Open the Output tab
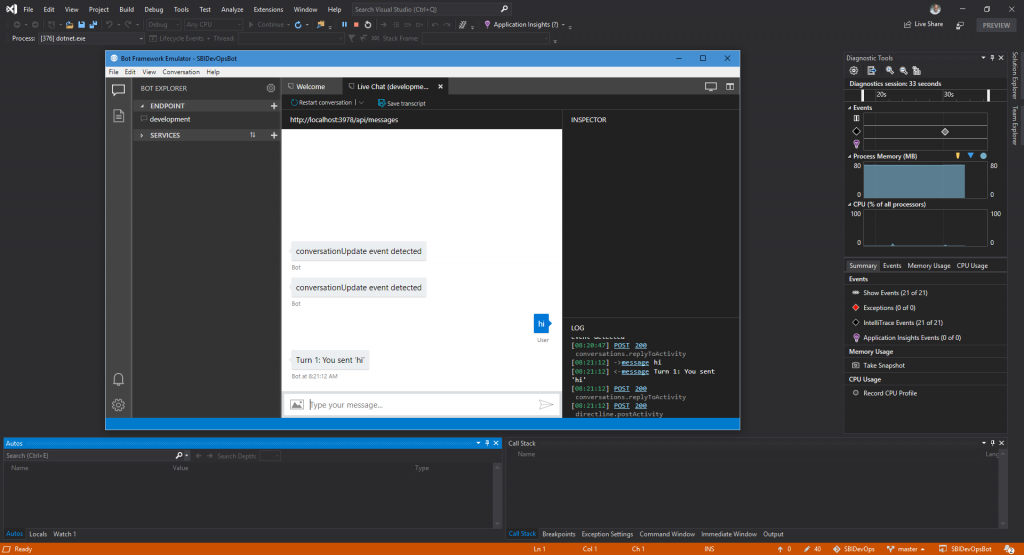This screenshot has height=555, width=1024. pos(773,534)
